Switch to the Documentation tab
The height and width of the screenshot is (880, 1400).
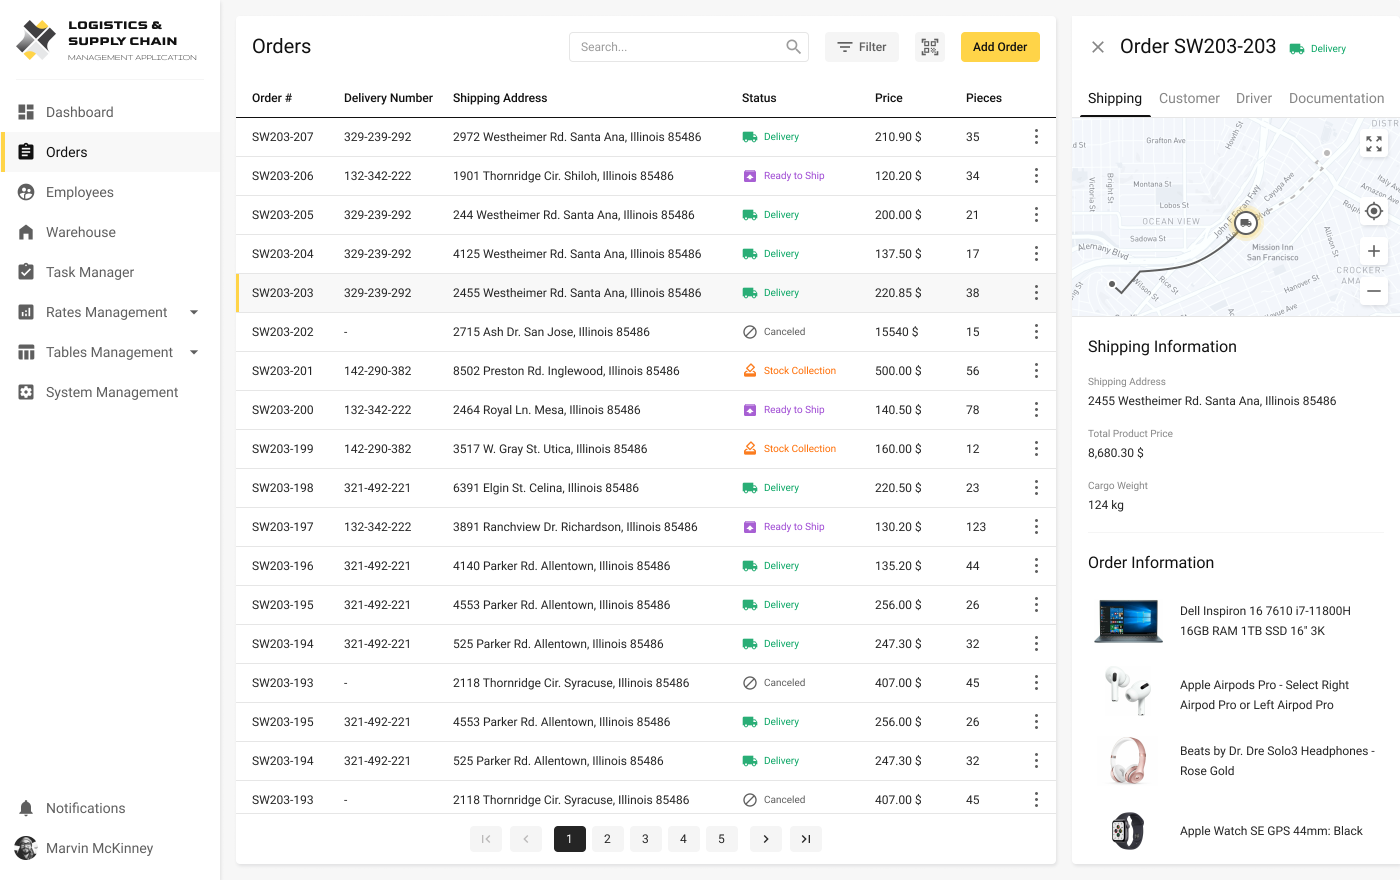[1336, 98]
